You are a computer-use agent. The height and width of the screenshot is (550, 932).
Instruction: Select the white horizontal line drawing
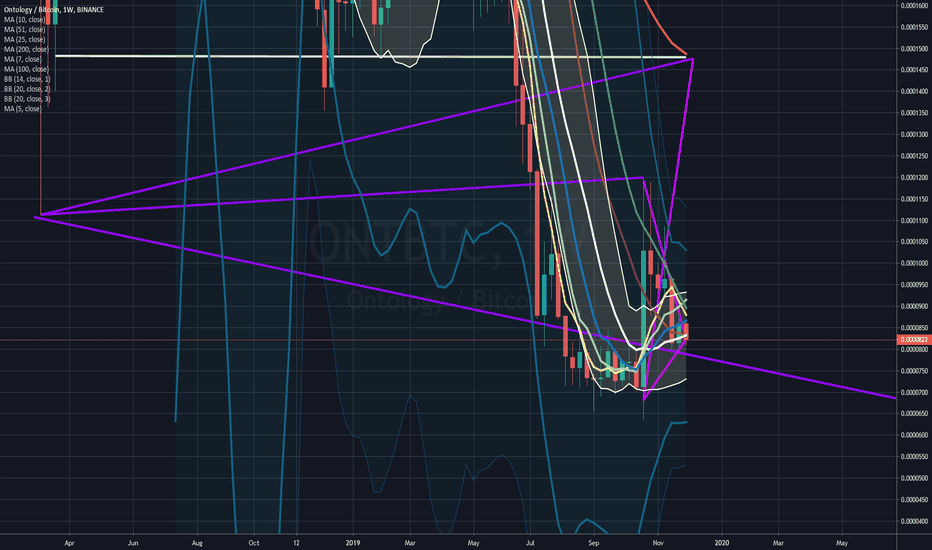(369, 56)
